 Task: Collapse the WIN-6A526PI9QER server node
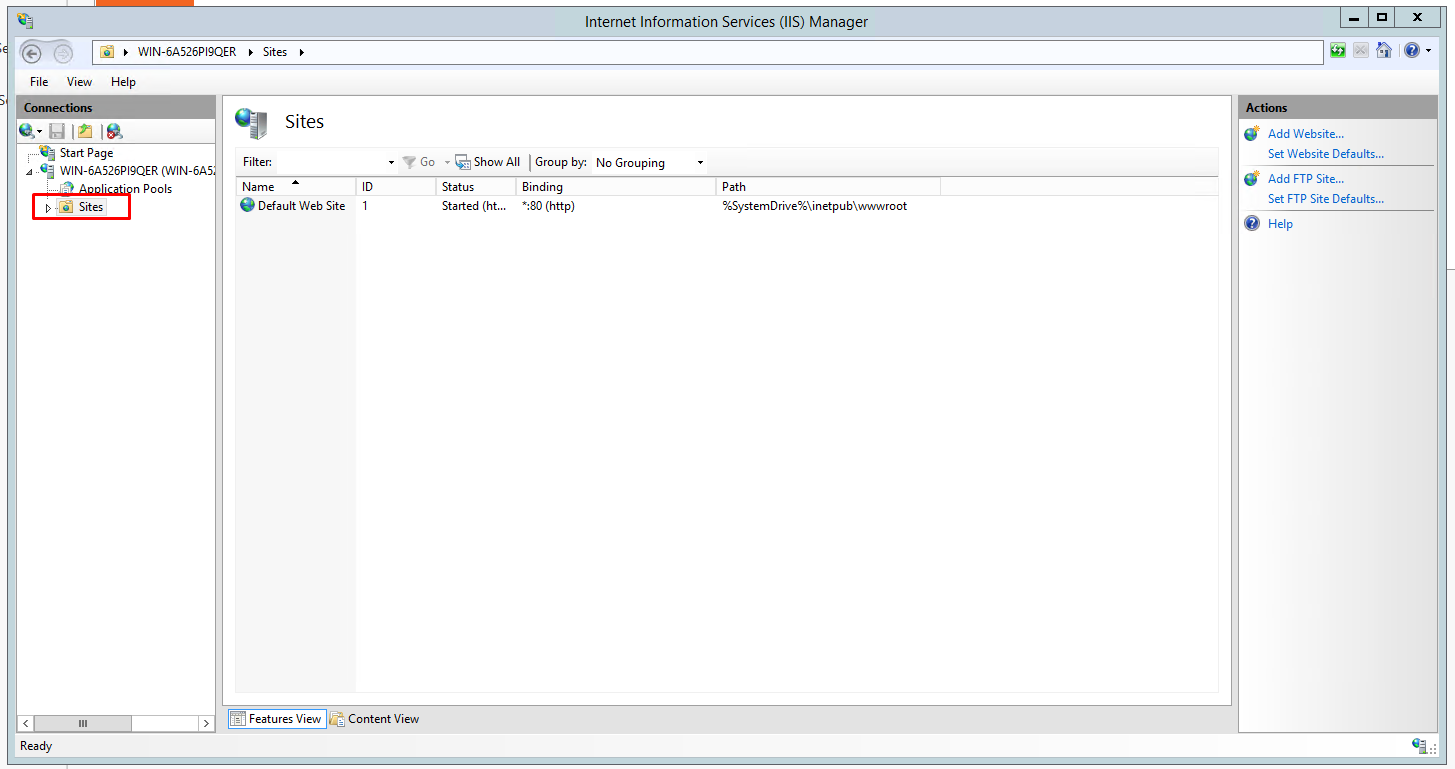click(x=30, y=172)
